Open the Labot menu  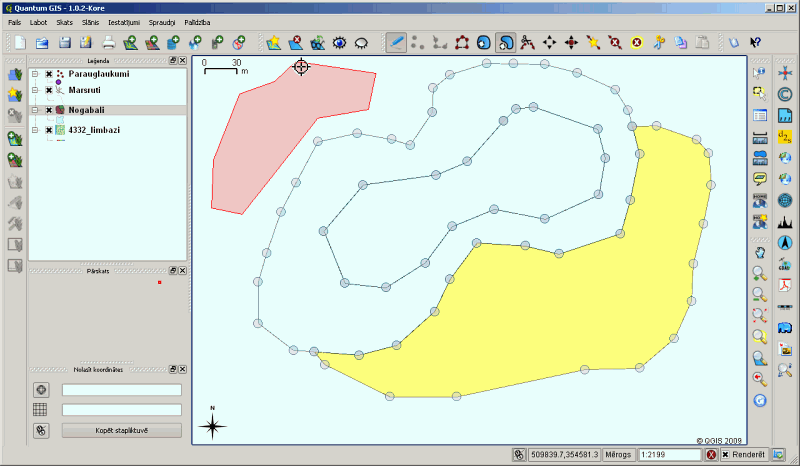point(38,22)
